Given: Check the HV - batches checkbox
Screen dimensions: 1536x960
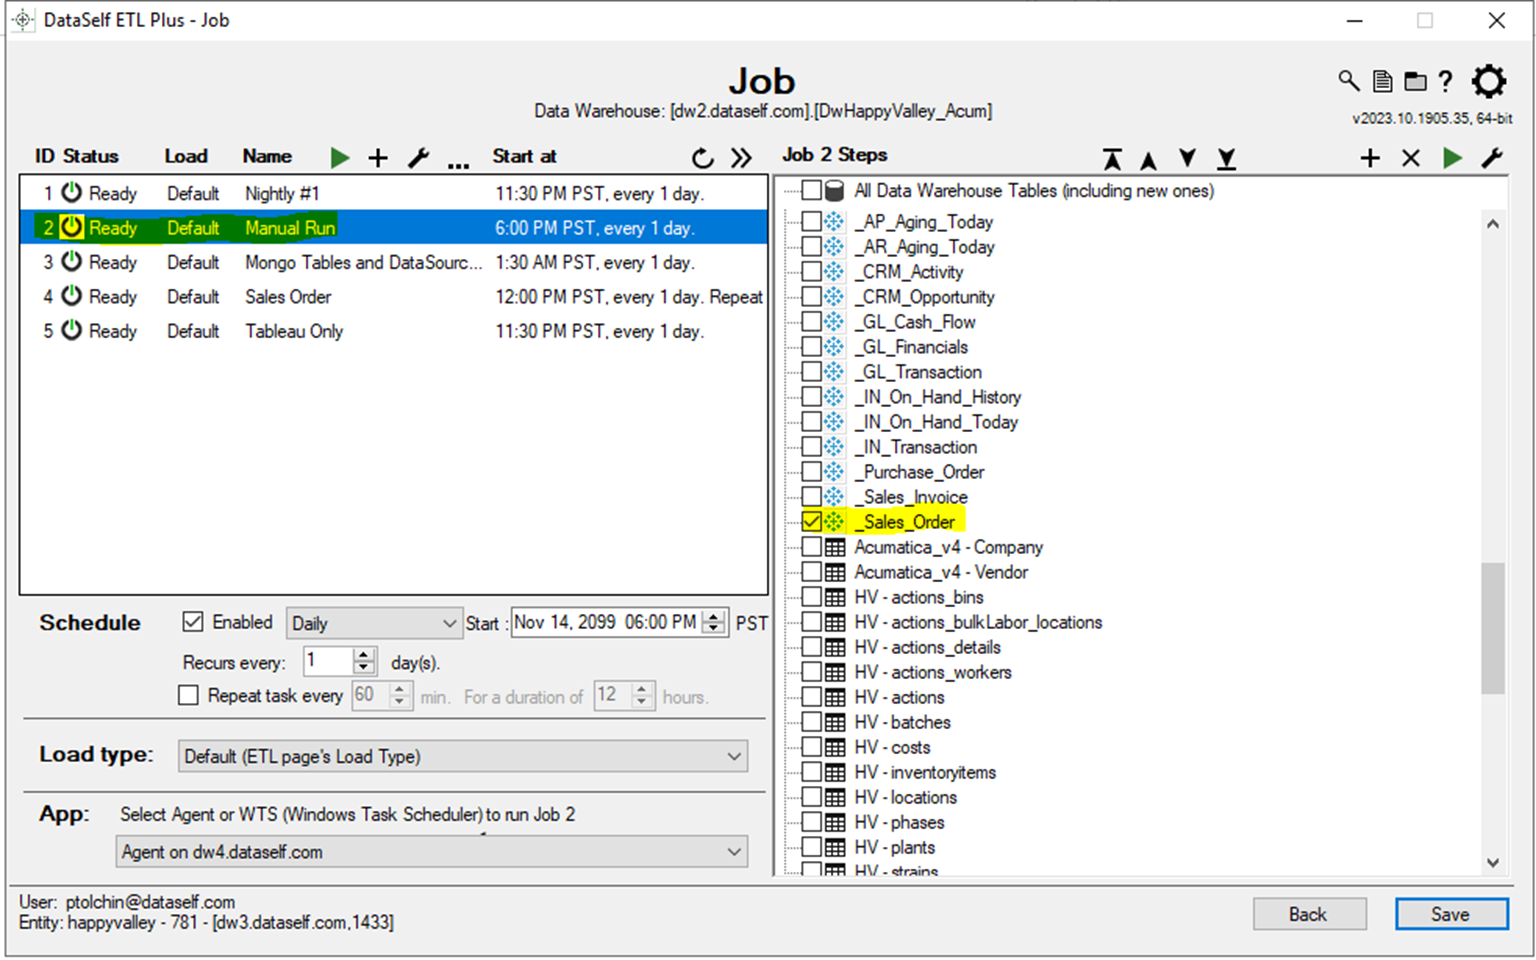Looking at the screenshot, I should (x=812, y=721).
